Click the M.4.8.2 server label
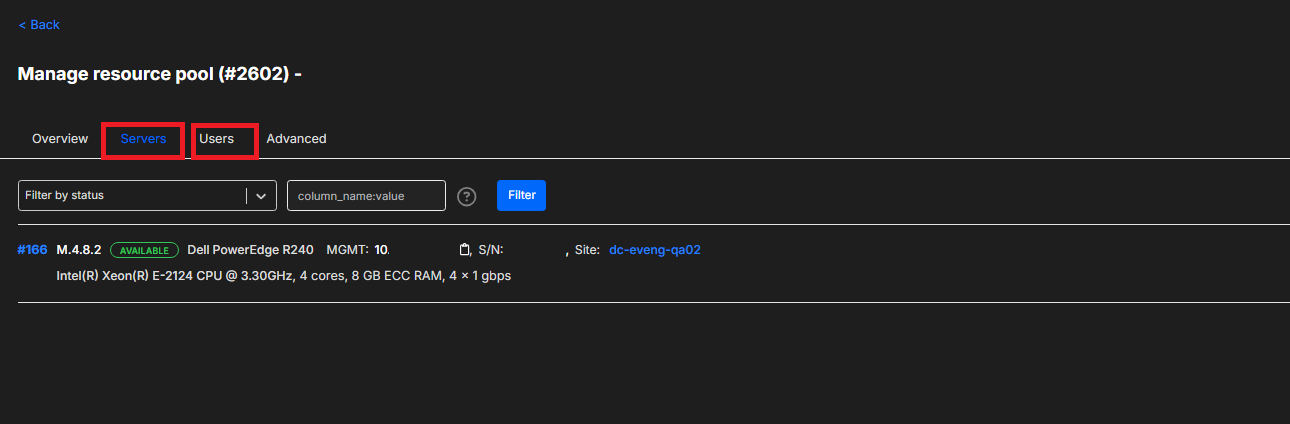Image resolution: width=1290 pixels, height=424 pixels. click(79, 250)
